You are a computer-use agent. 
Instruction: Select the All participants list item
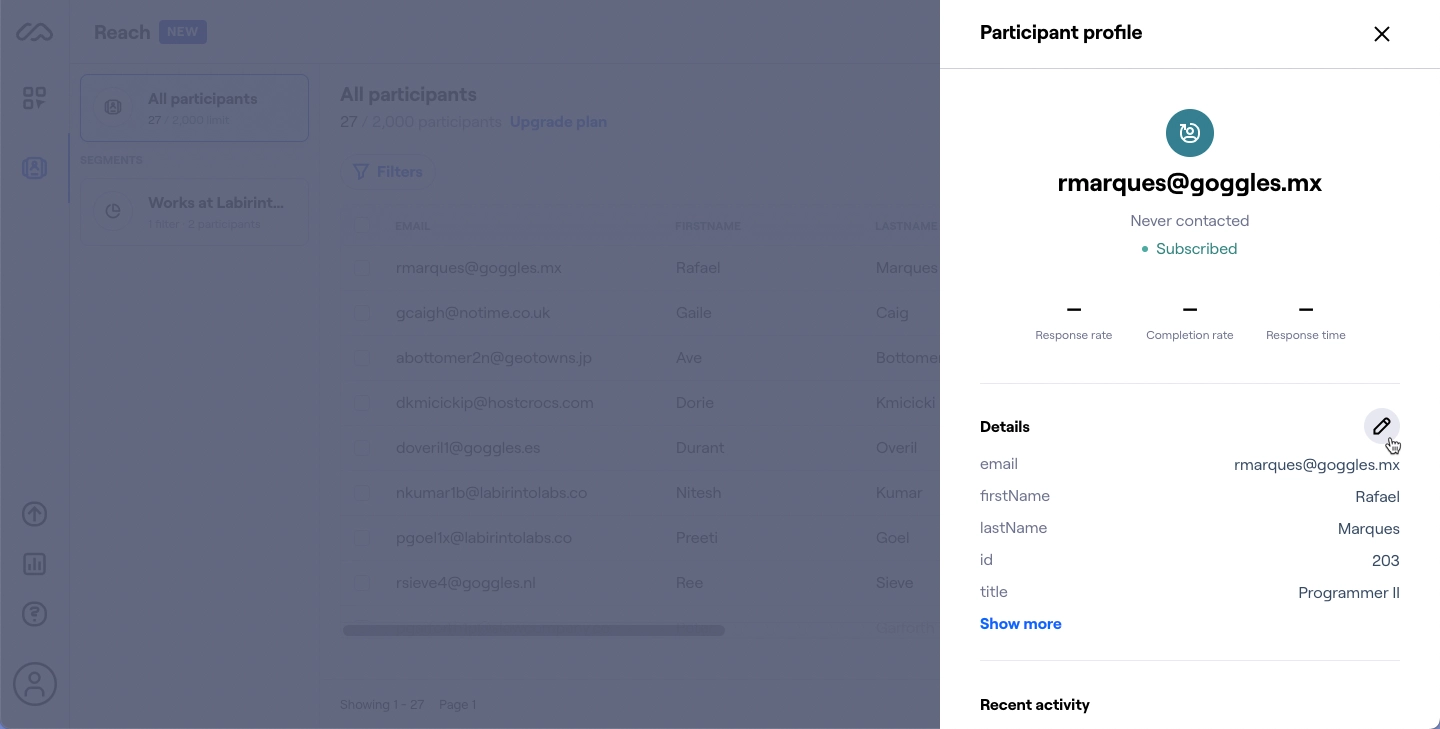194,107
